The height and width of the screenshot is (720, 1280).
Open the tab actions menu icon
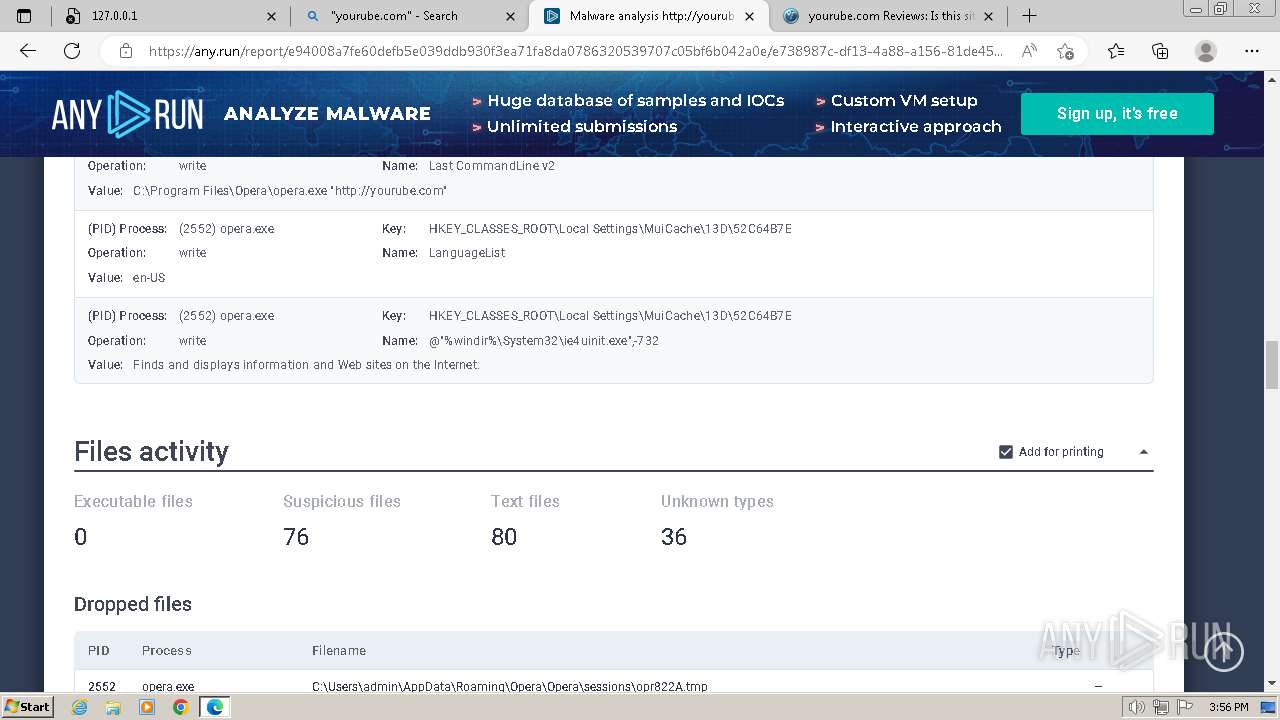tap(24, 16)
